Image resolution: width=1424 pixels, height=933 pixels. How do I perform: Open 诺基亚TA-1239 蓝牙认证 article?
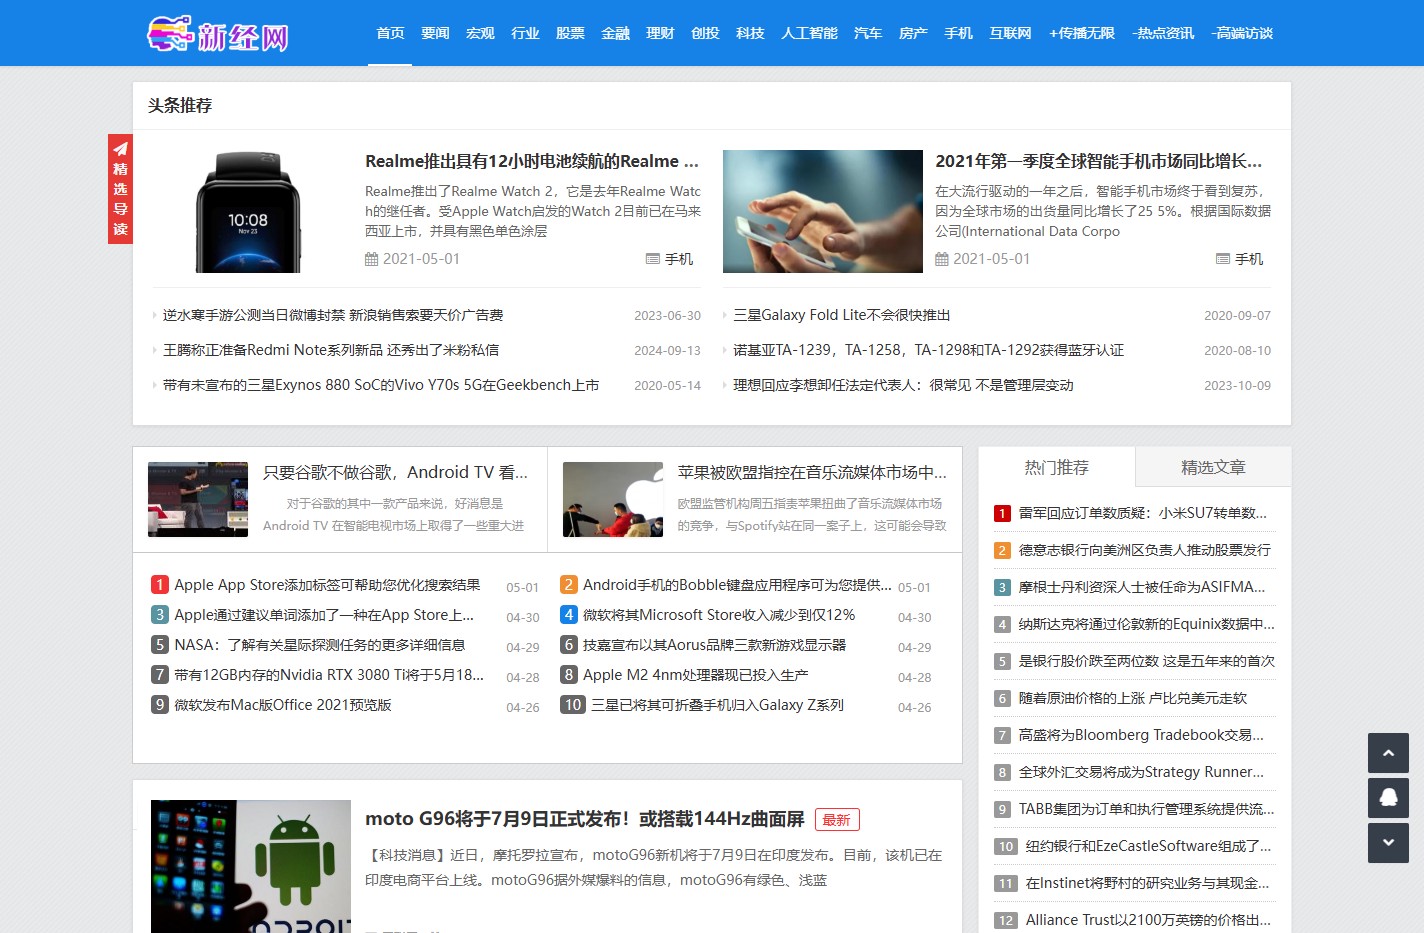pyautogui.click(x=928, y=350)
